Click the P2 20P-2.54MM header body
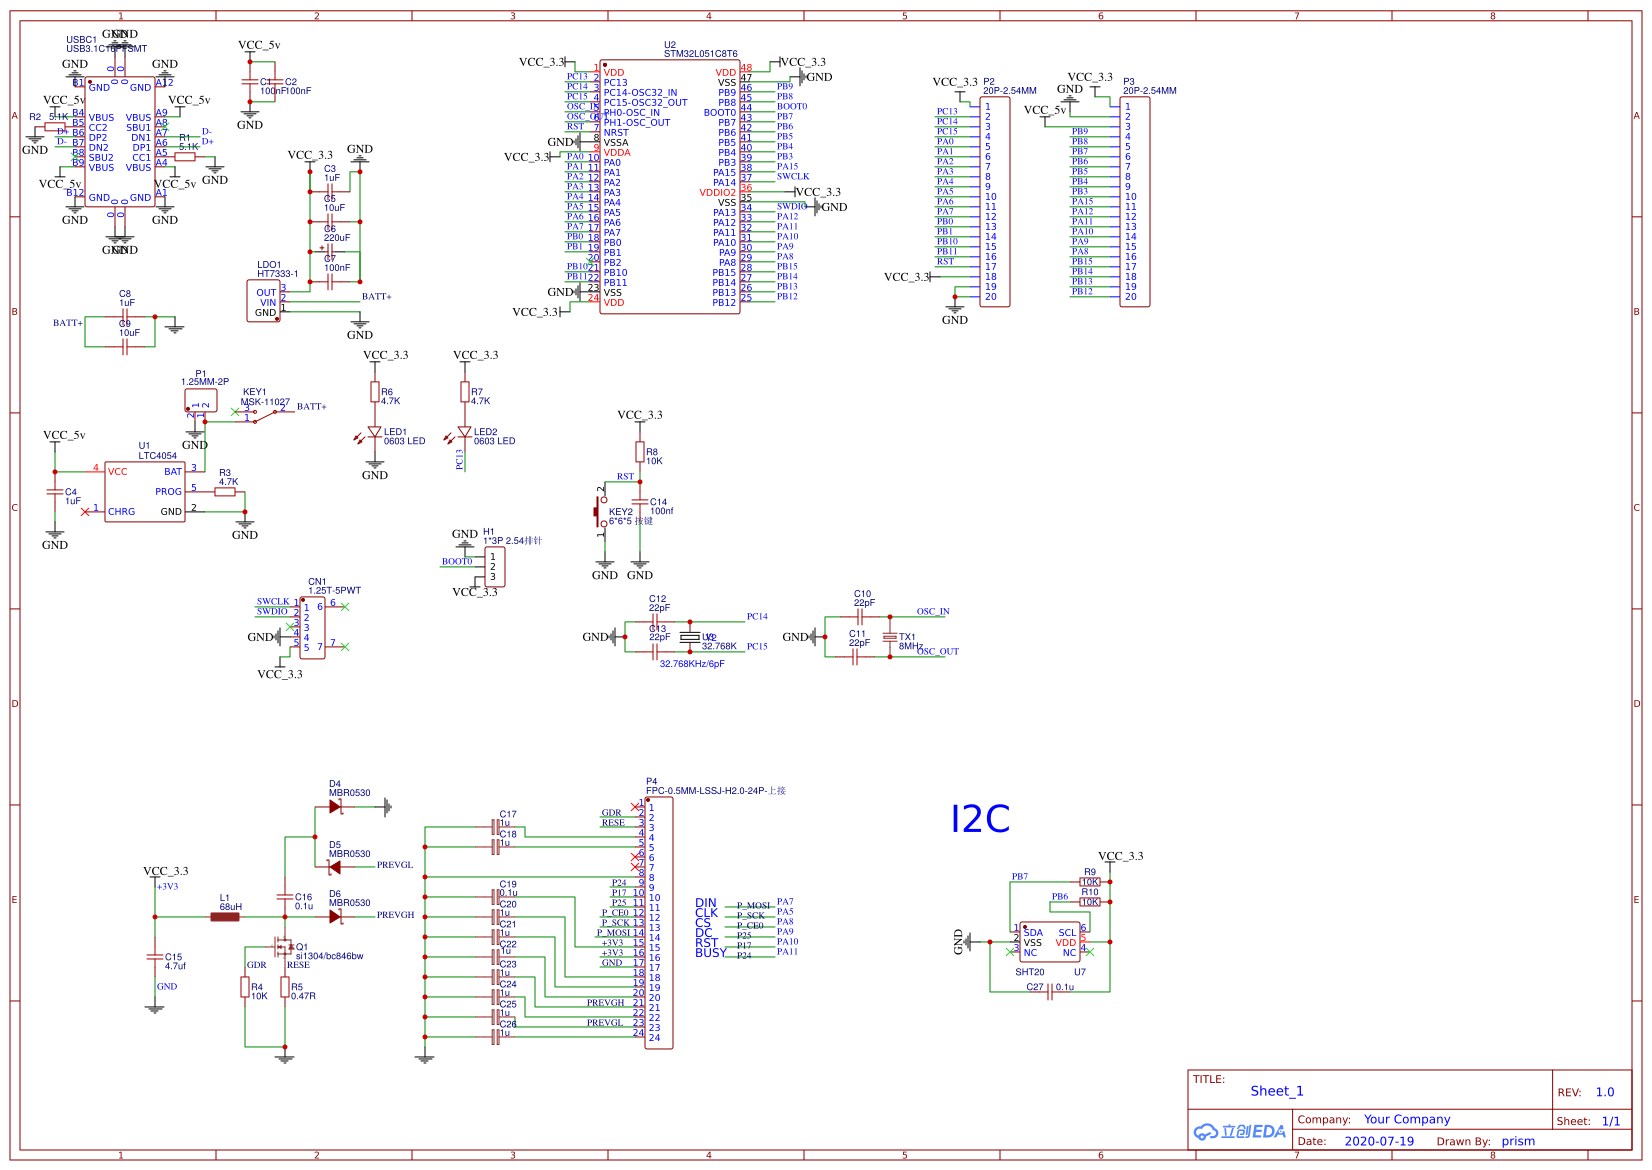 click(x=995, y=202)
